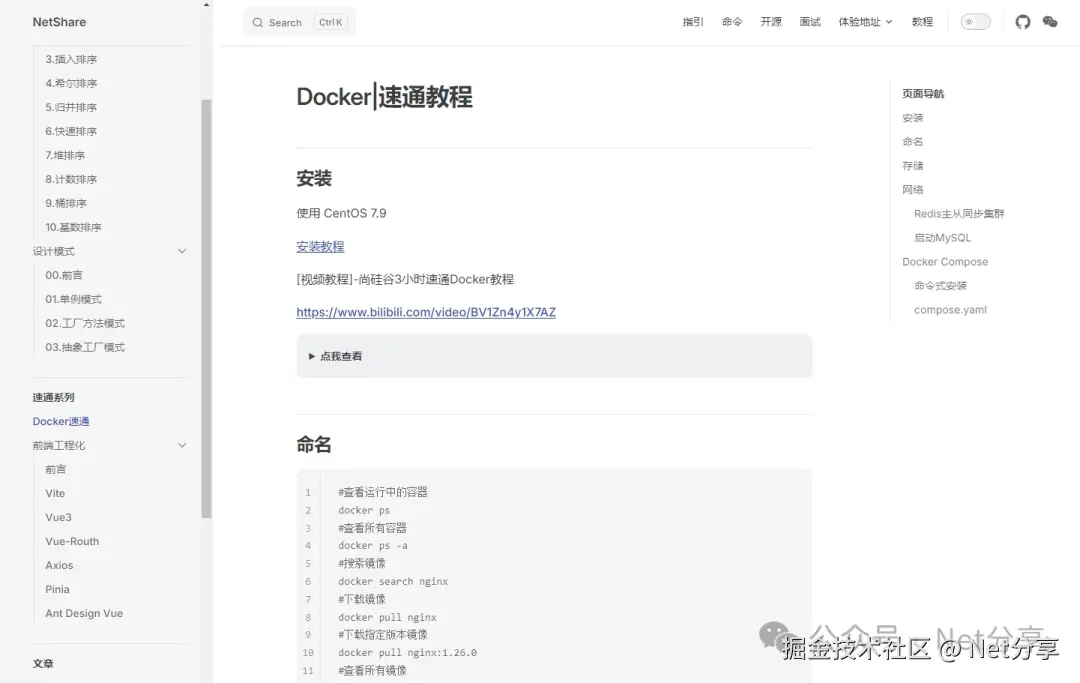Click the NetShare site title

tap(59, 22)
